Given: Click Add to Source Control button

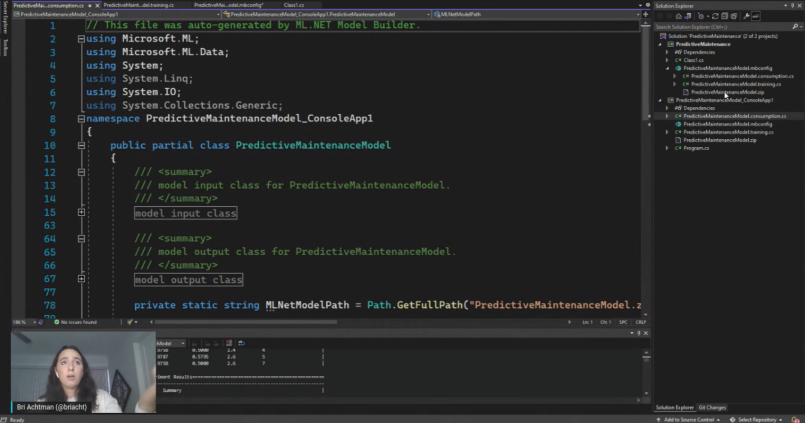Looking at the screenshot, I should click(x=688, y=419).
